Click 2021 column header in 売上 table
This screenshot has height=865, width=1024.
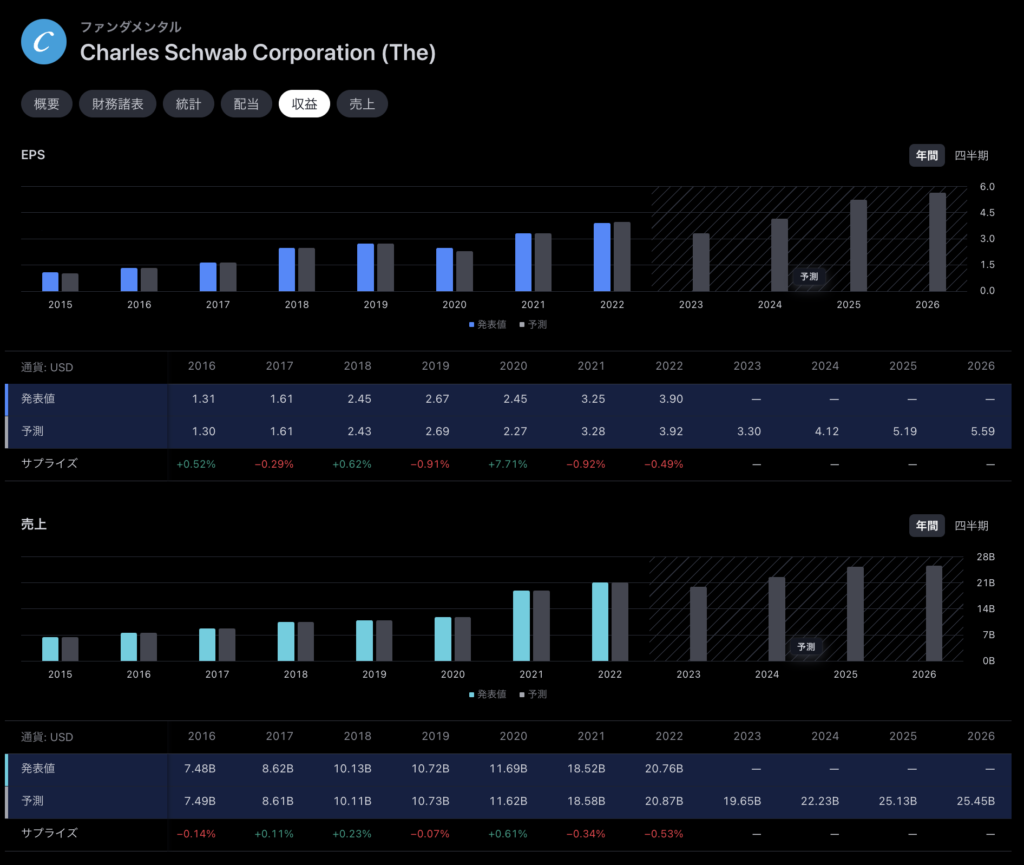tap(591, 736)
